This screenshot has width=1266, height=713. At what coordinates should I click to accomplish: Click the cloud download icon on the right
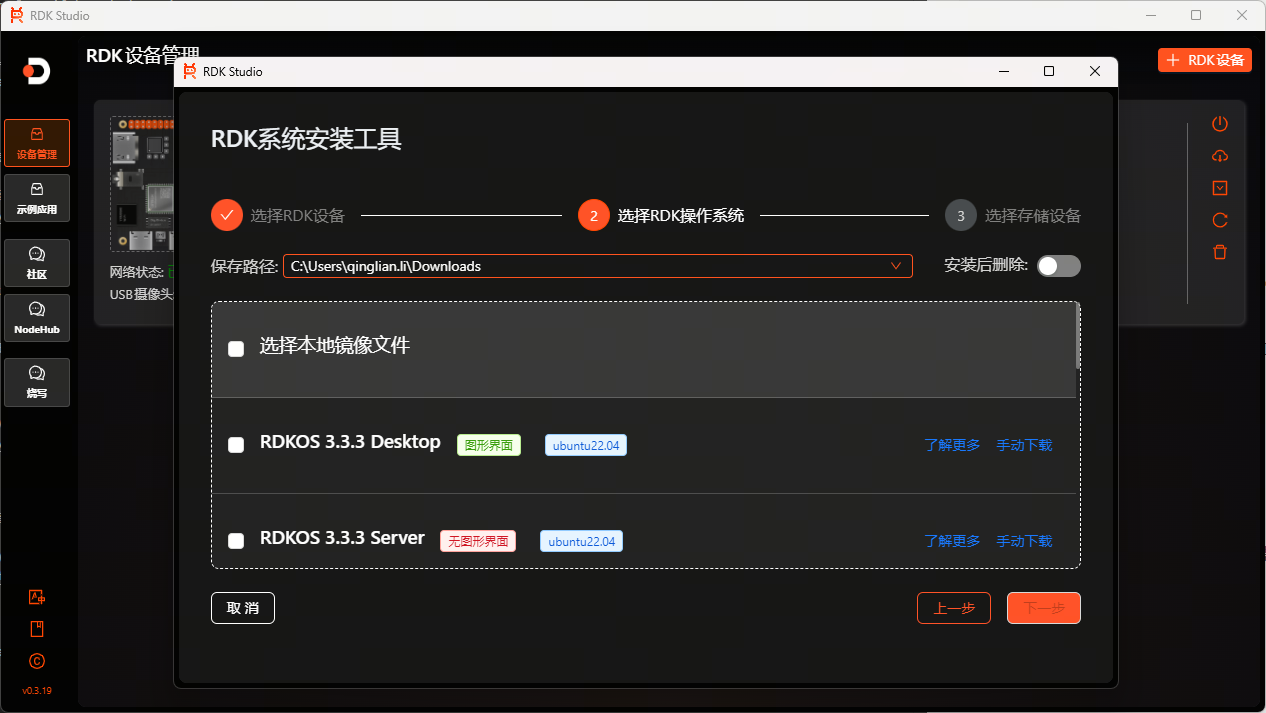(x=1219, y=155)
